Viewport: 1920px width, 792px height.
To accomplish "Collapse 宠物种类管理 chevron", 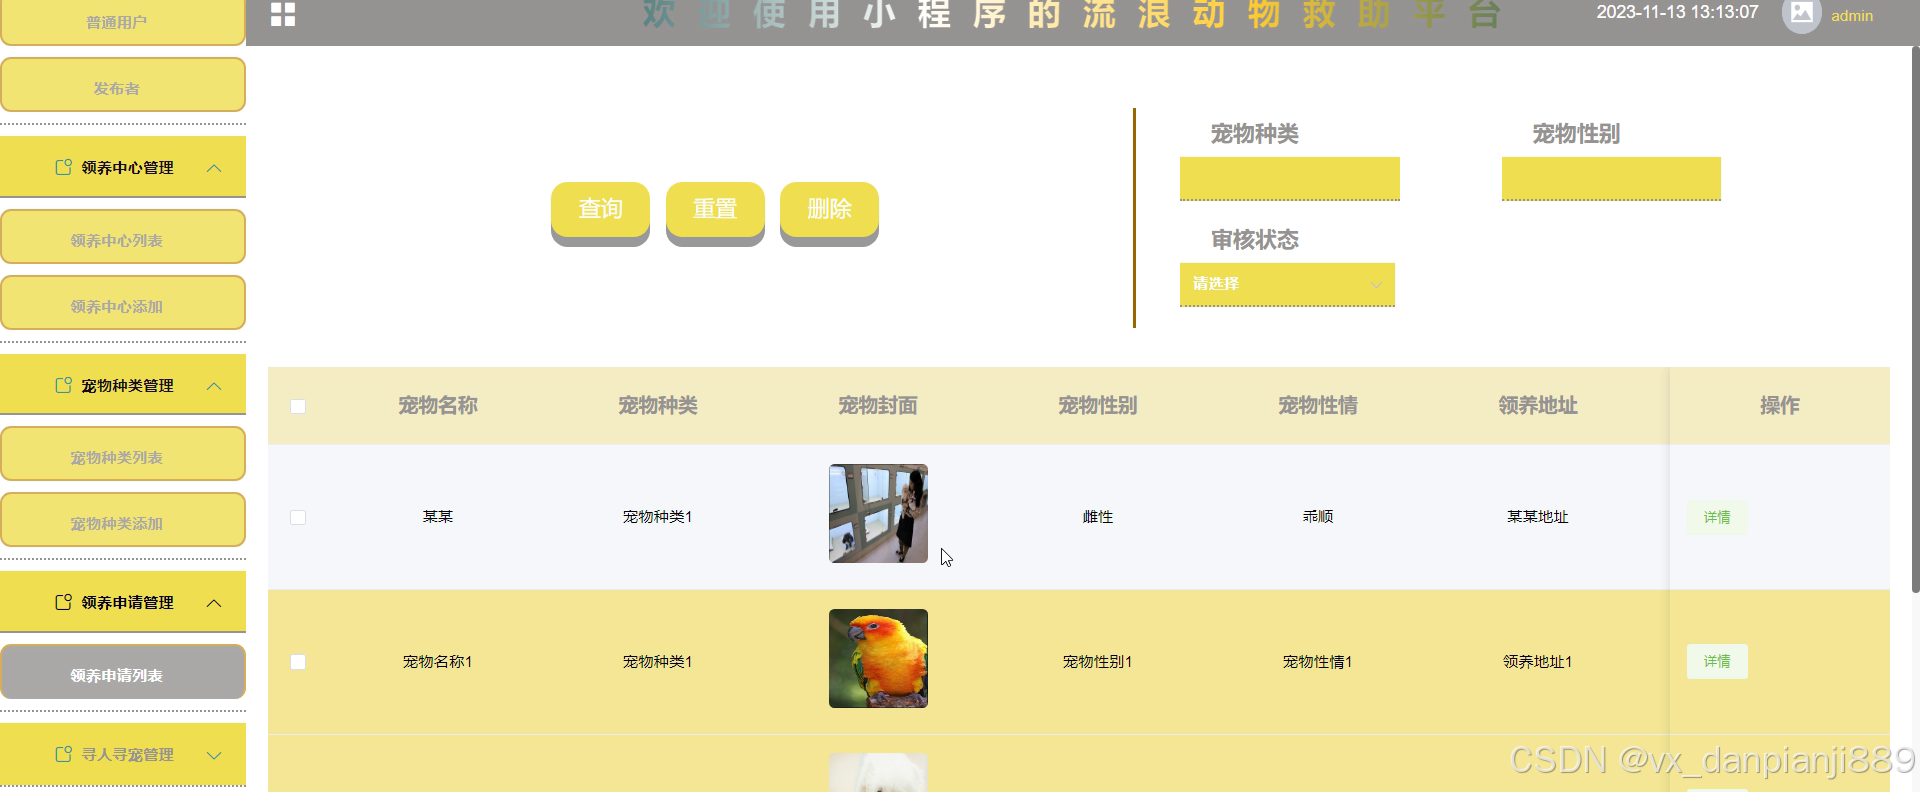I will [214, 386].
